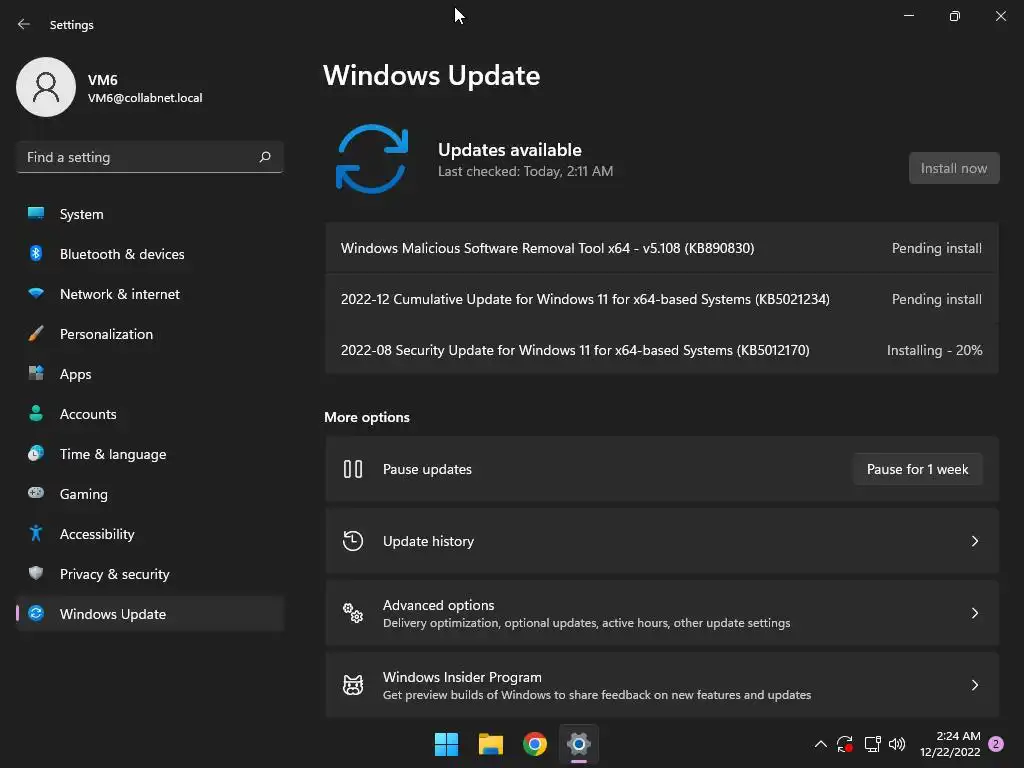The image size is (1024, 768).
Task: Click Pause for 1 week button
Action: pos(918,469)
